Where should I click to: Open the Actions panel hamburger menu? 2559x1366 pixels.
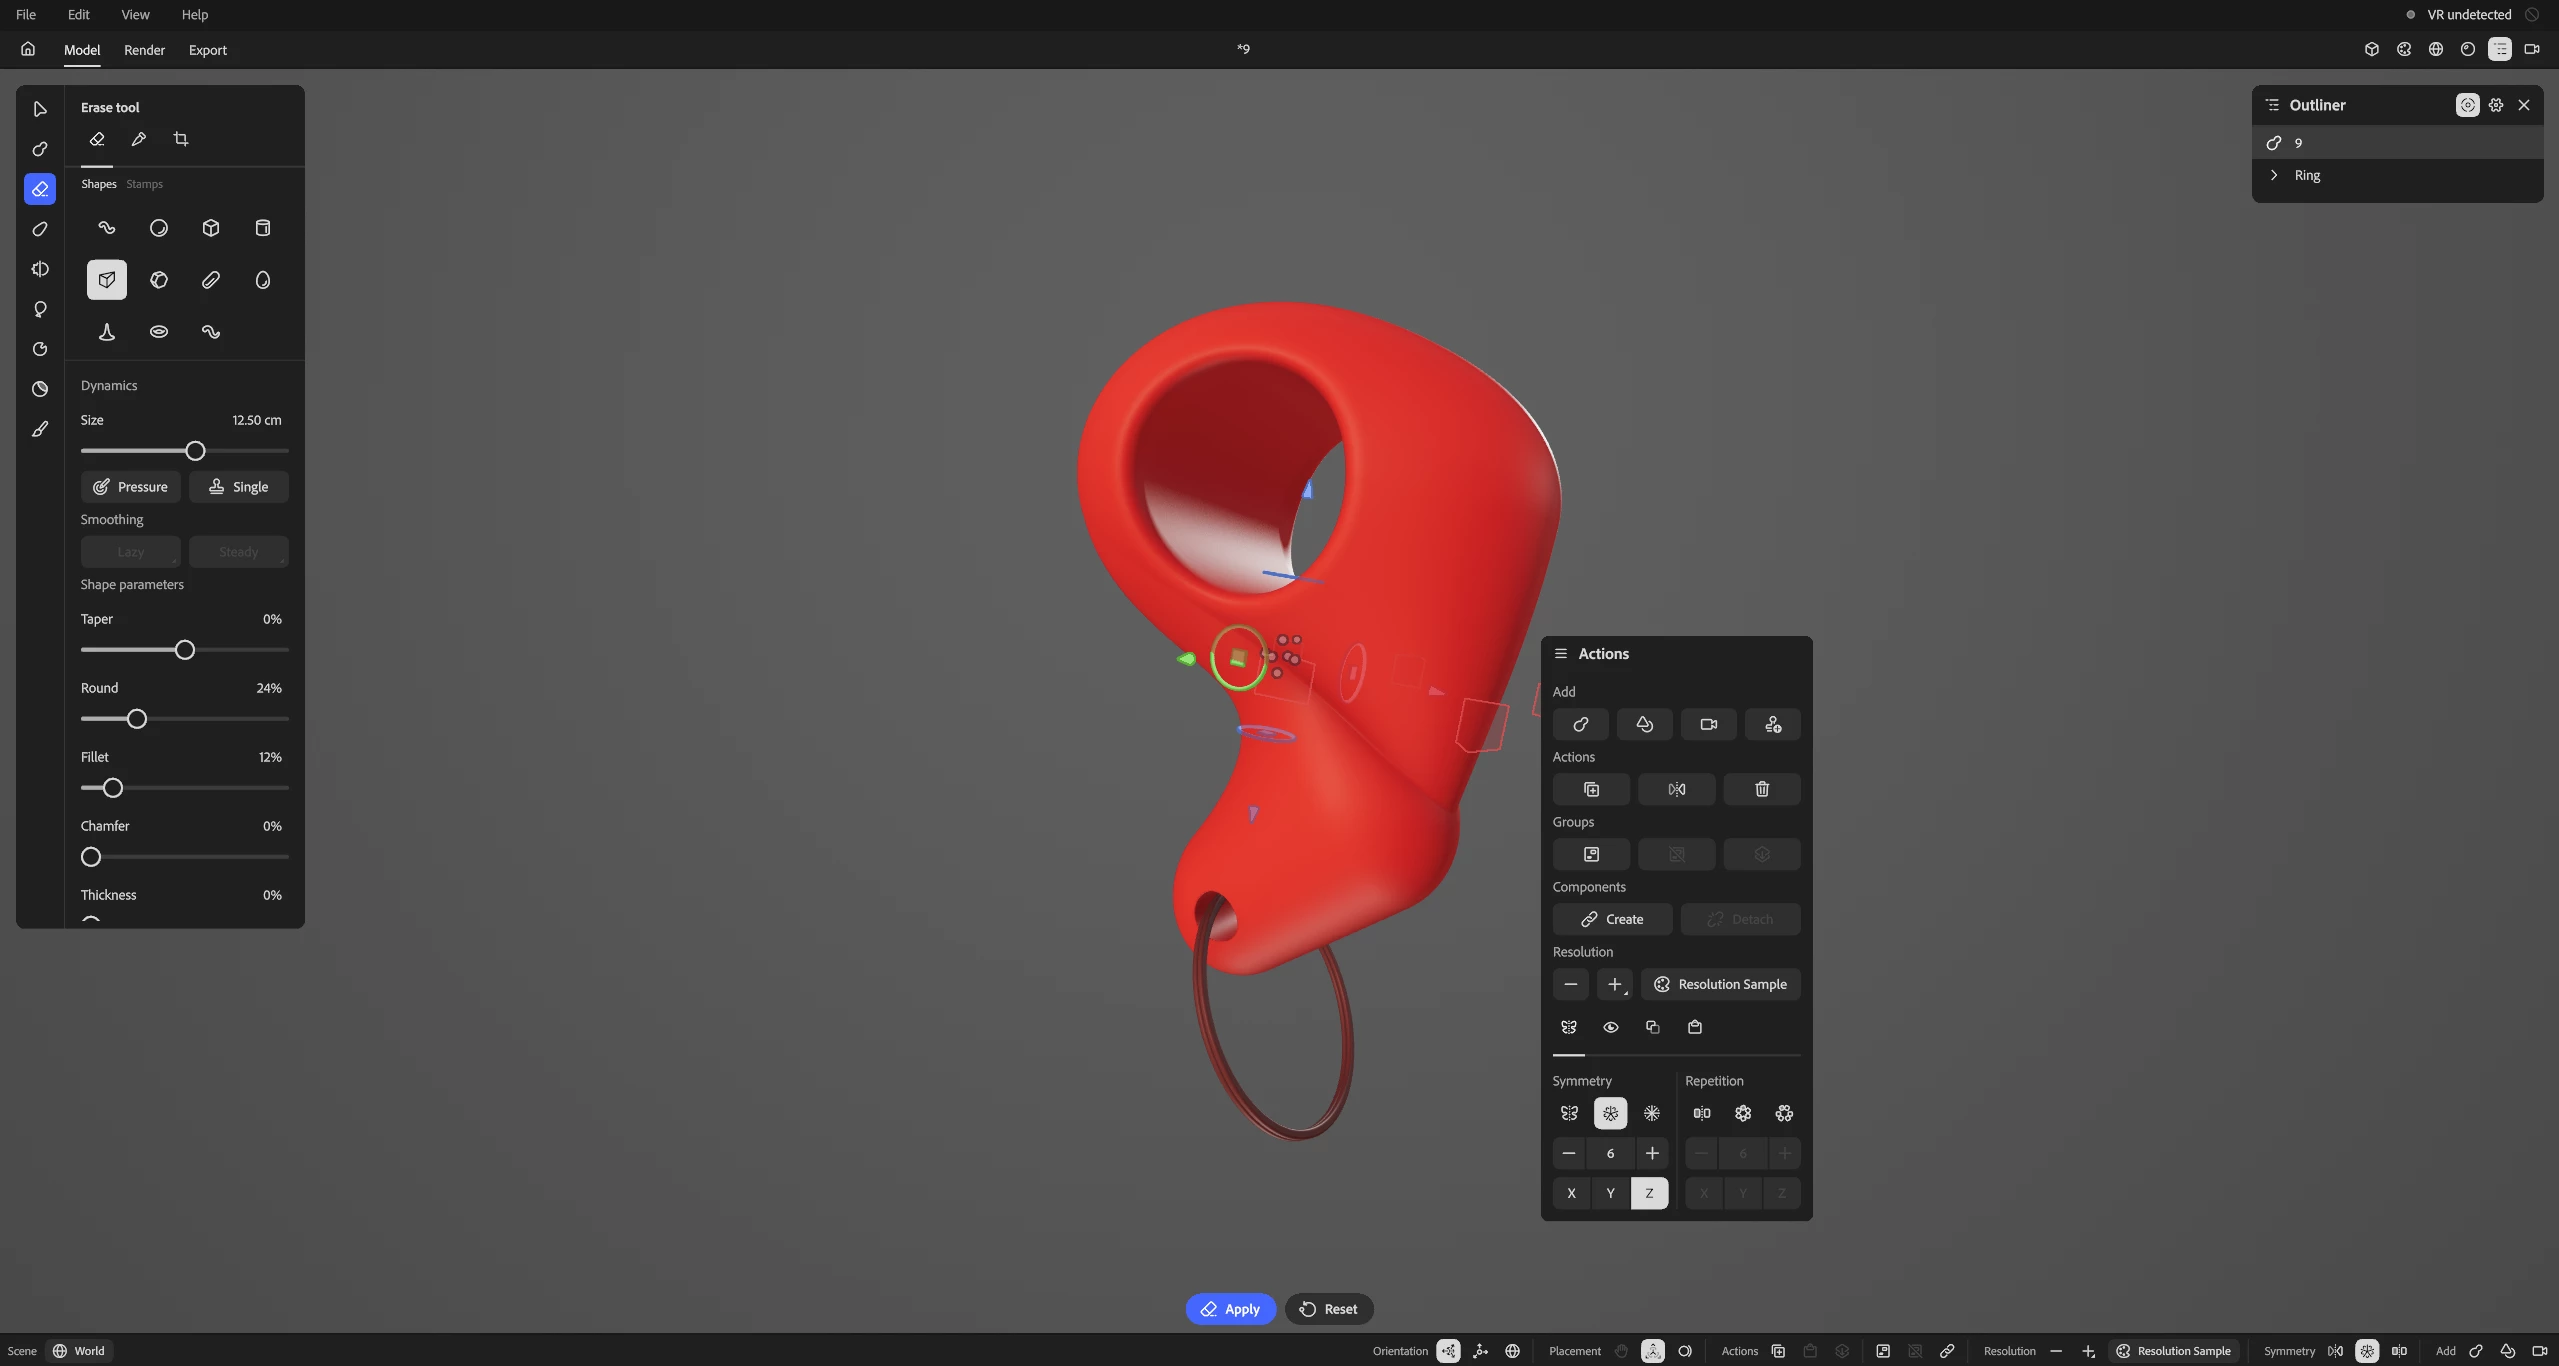(1560, 654)
